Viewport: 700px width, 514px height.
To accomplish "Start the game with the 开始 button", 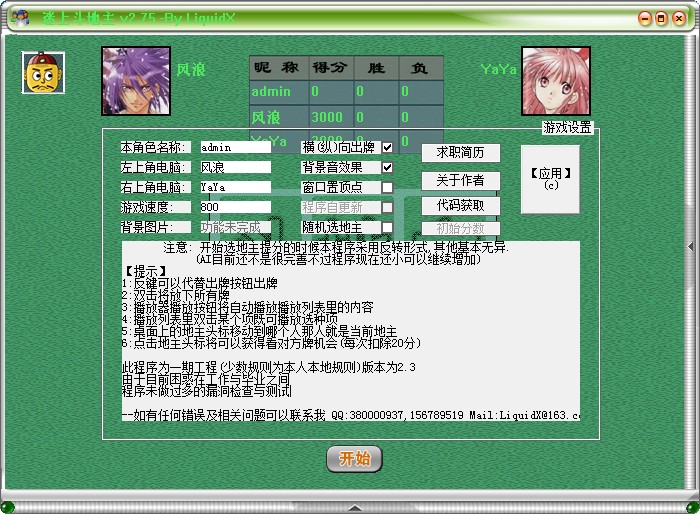I will (x=354, y=459).
